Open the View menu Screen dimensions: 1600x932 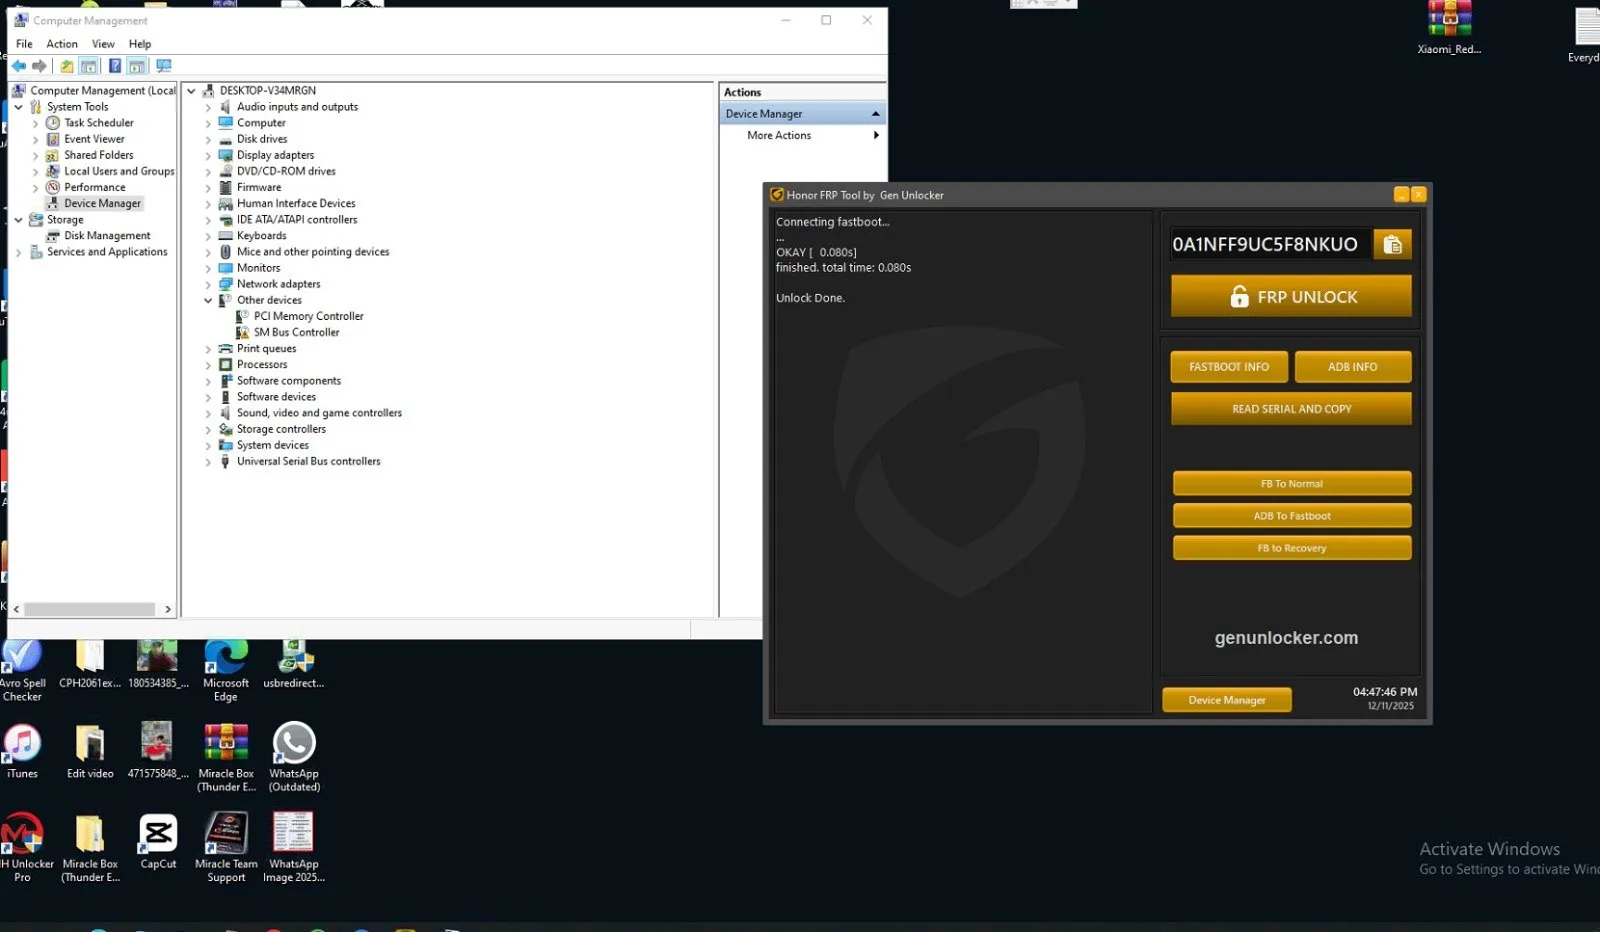tap(103, 44)
